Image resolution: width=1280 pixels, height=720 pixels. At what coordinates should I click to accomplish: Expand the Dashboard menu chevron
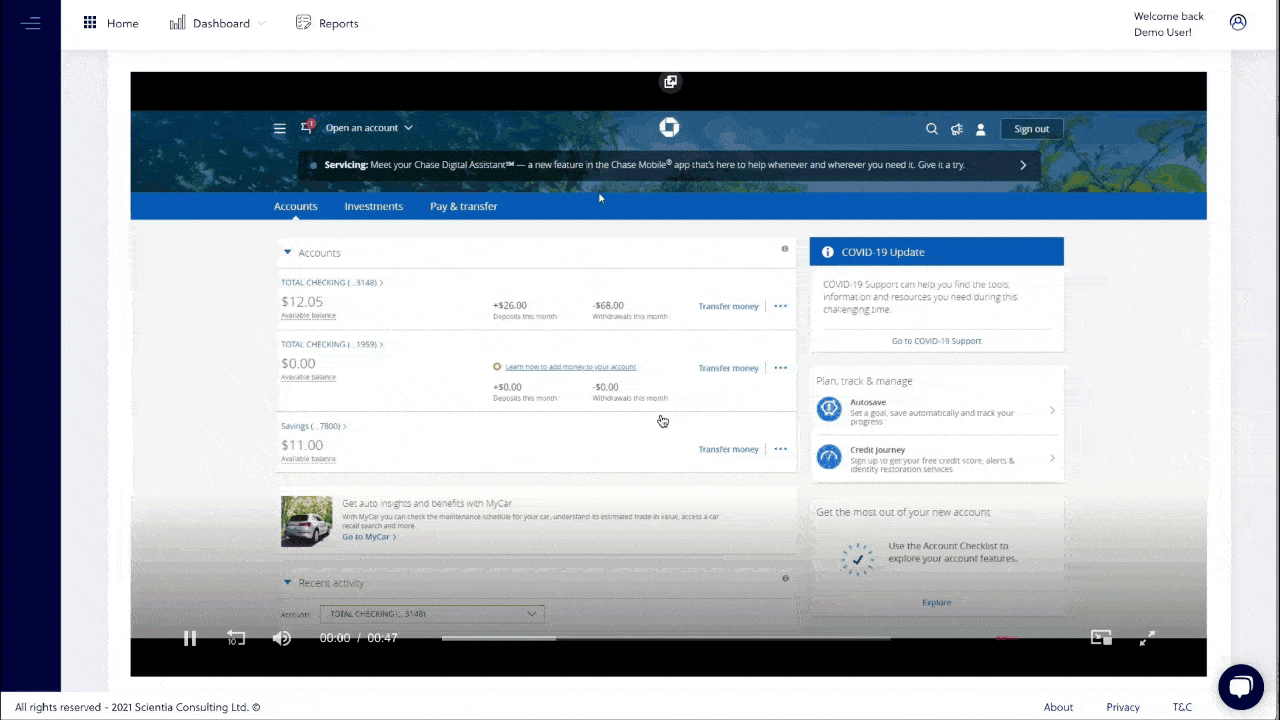(262, 23)
